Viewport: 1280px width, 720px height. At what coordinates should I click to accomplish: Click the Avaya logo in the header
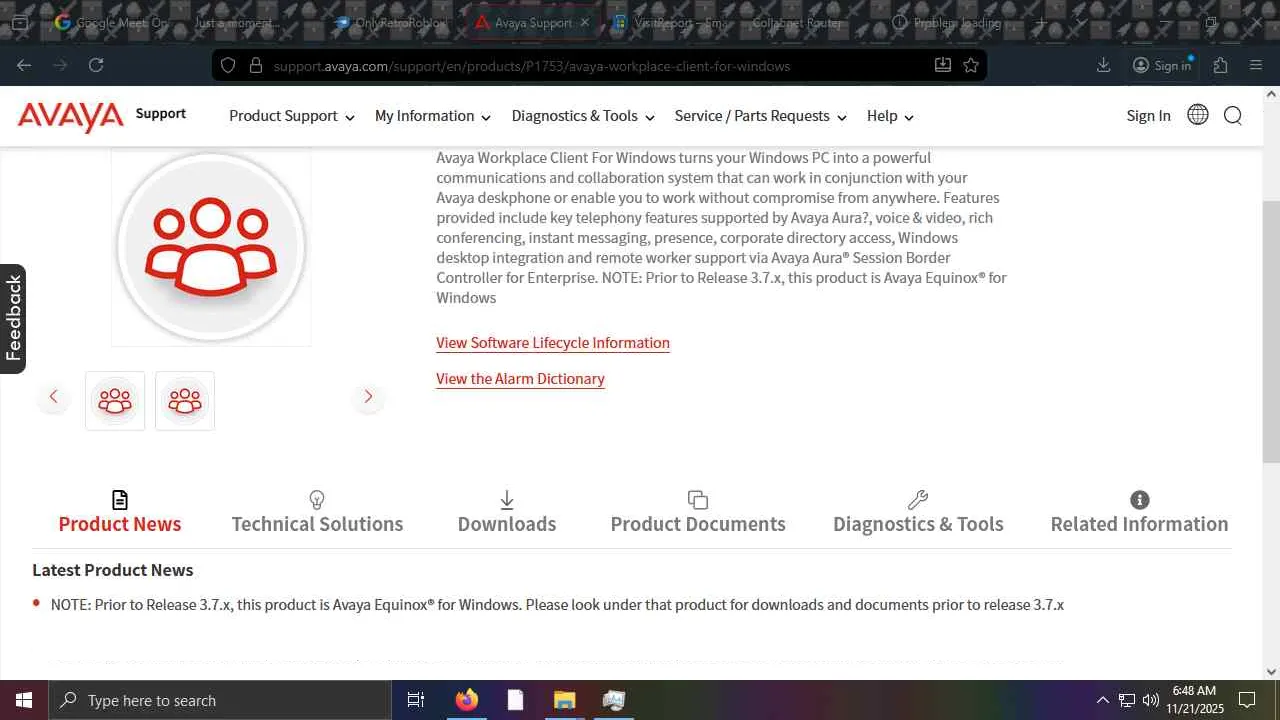coord(71,115)
